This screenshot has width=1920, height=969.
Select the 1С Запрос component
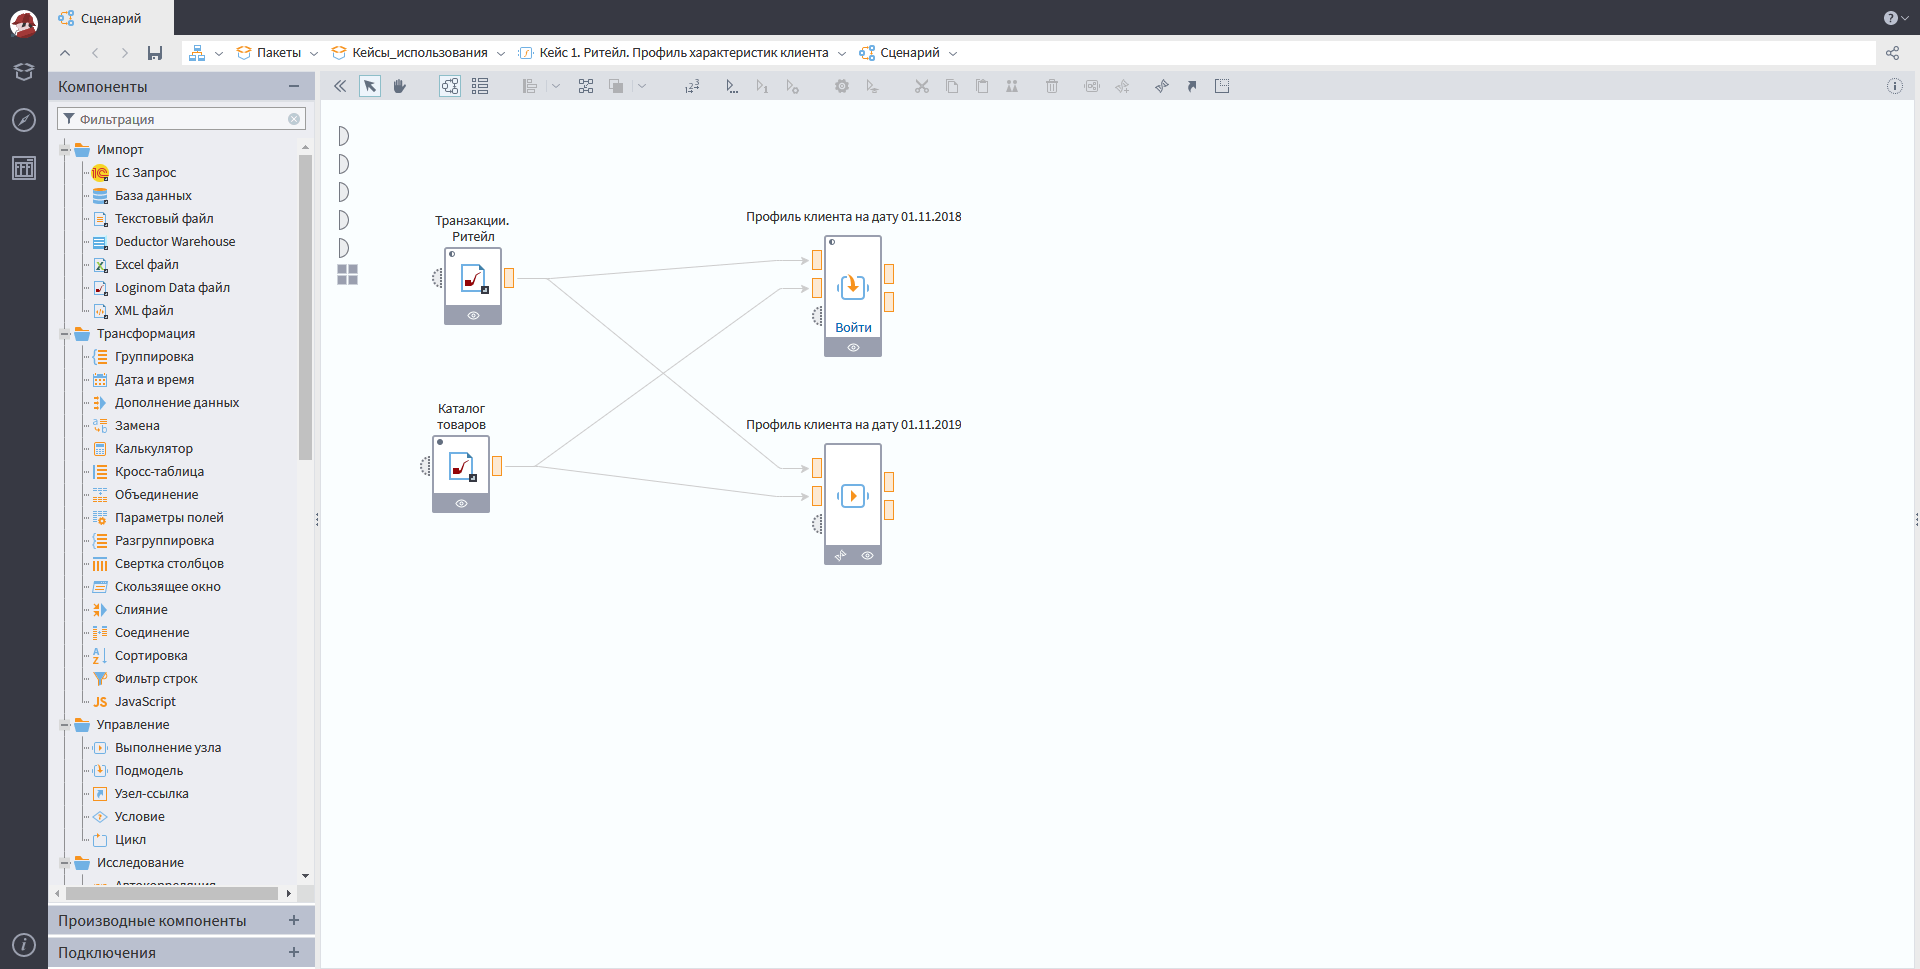click(x=134, y=173)
